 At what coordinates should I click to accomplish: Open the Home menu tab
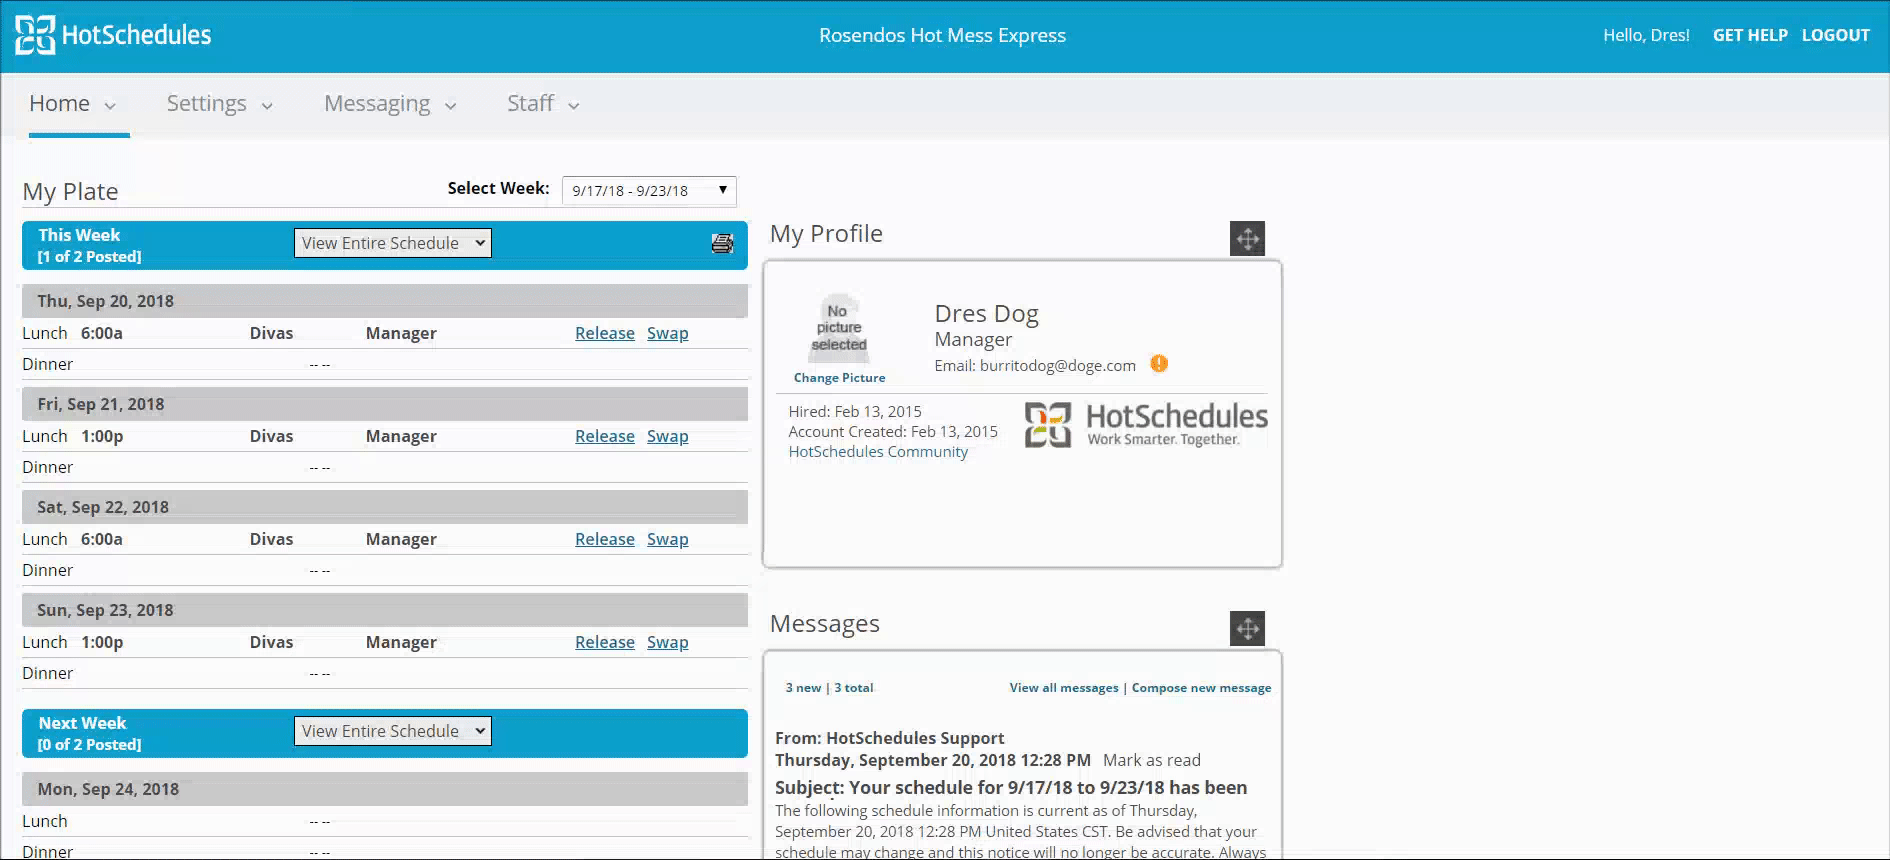tap(59, 103)
